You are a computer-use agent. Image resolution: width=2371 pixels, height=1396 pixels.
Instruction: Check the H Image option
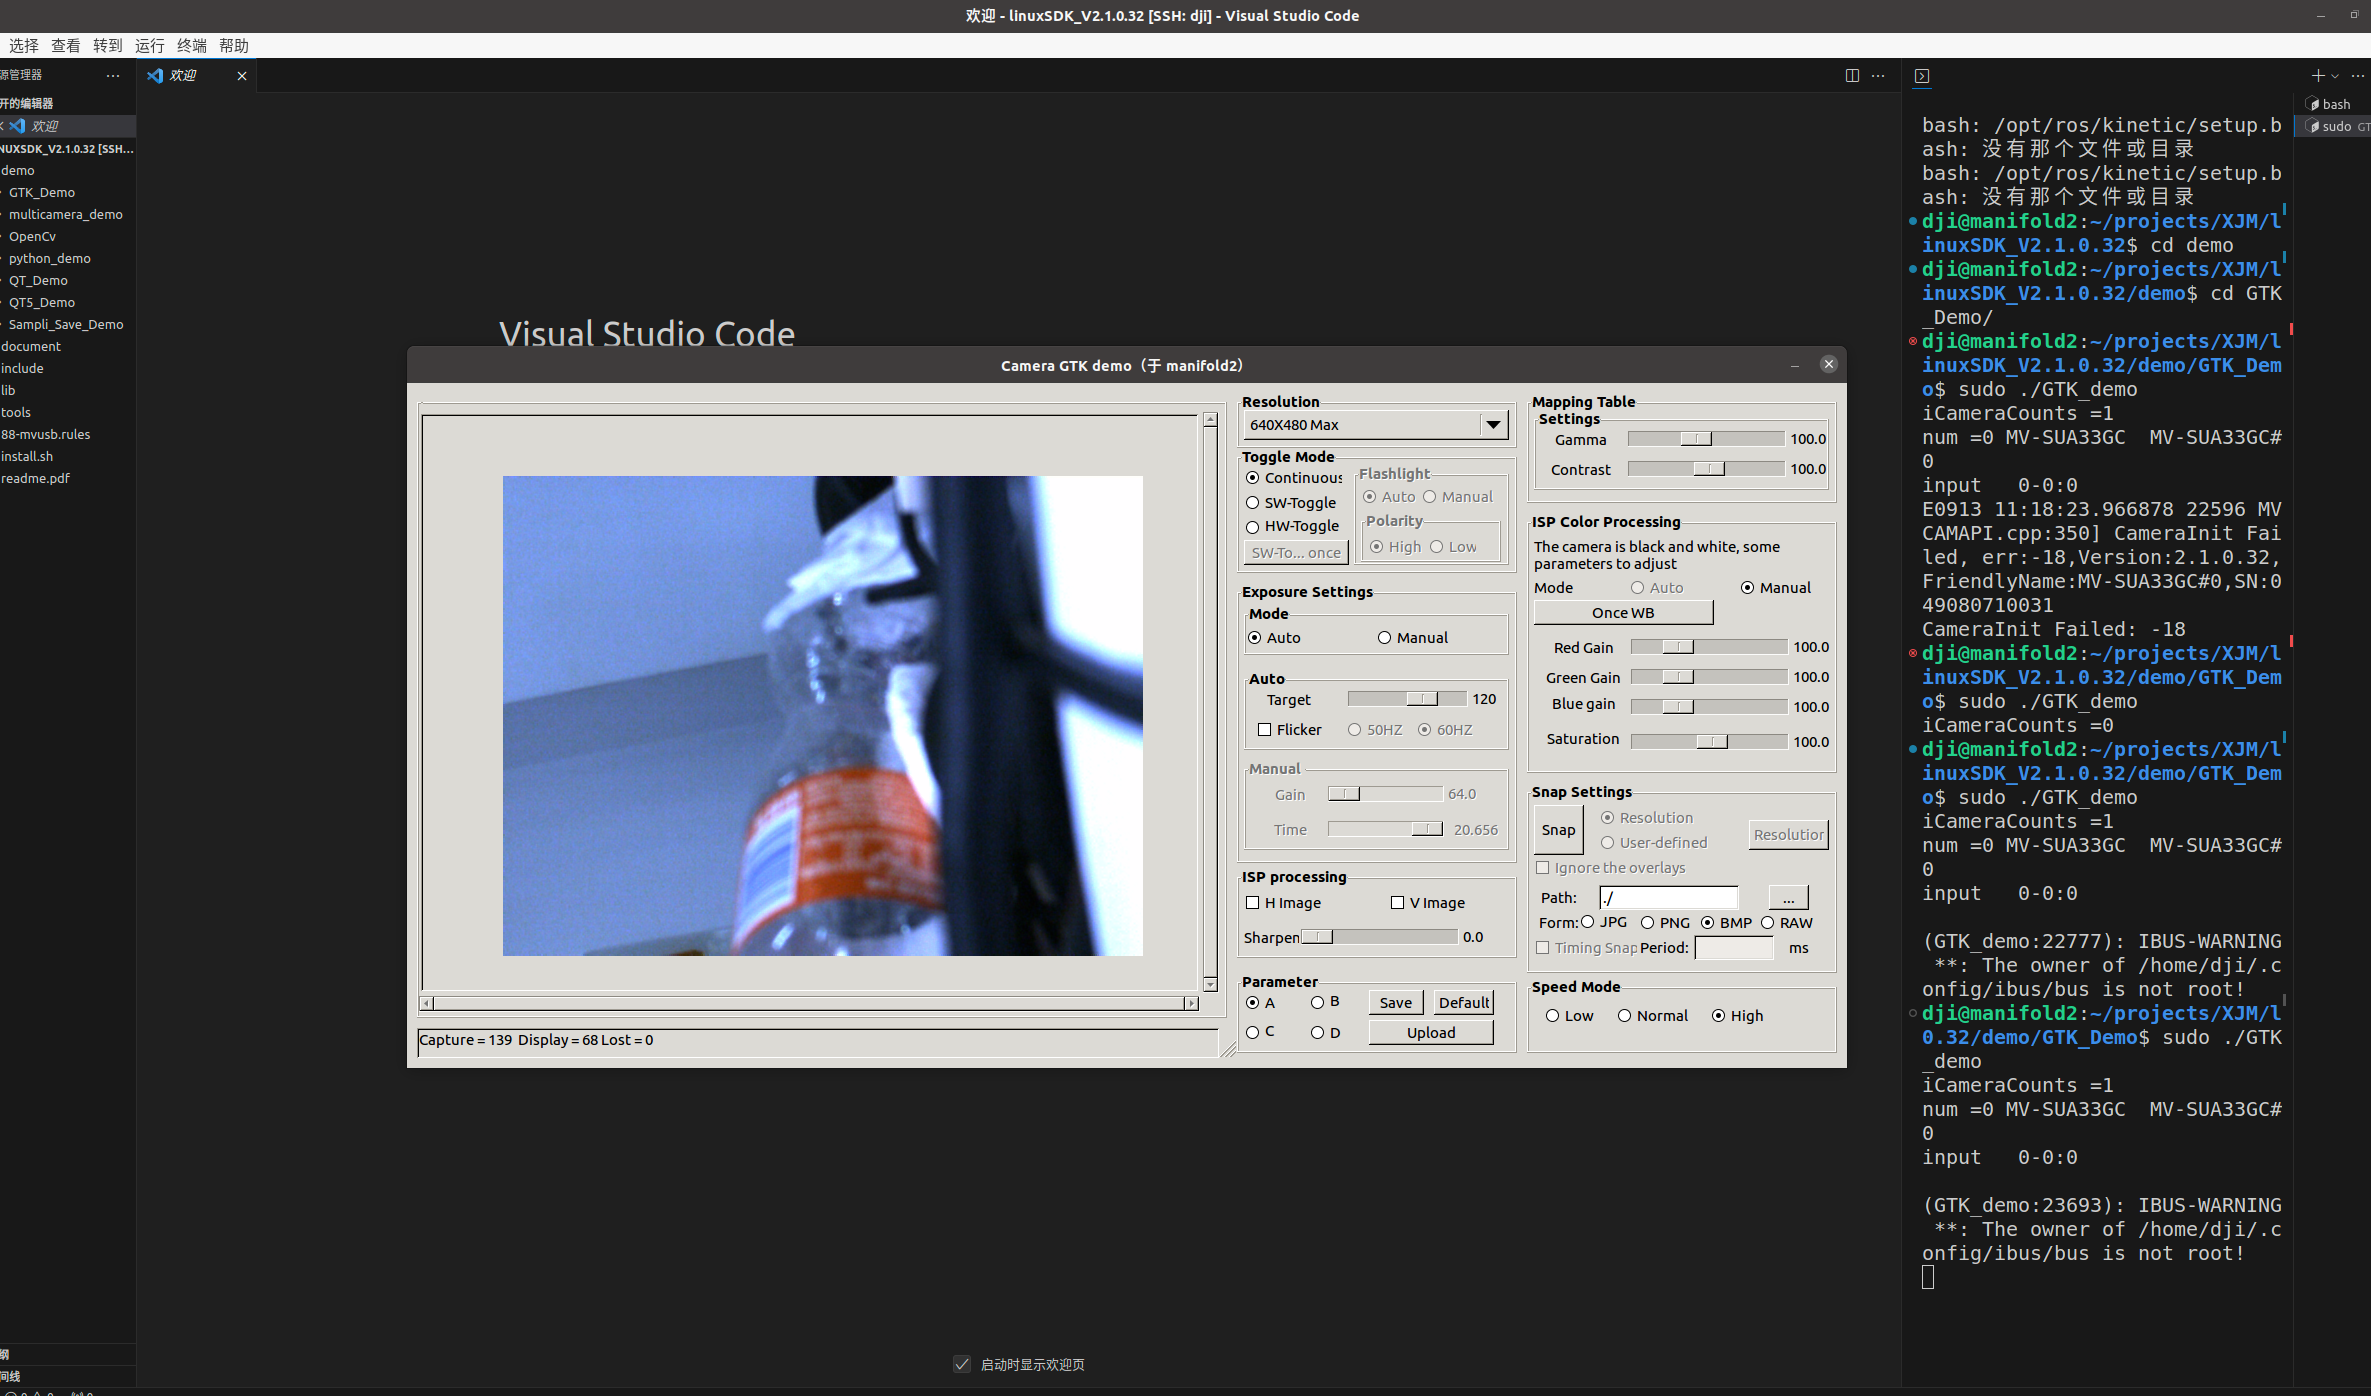pyautogui.click(x=1252, y=903)
